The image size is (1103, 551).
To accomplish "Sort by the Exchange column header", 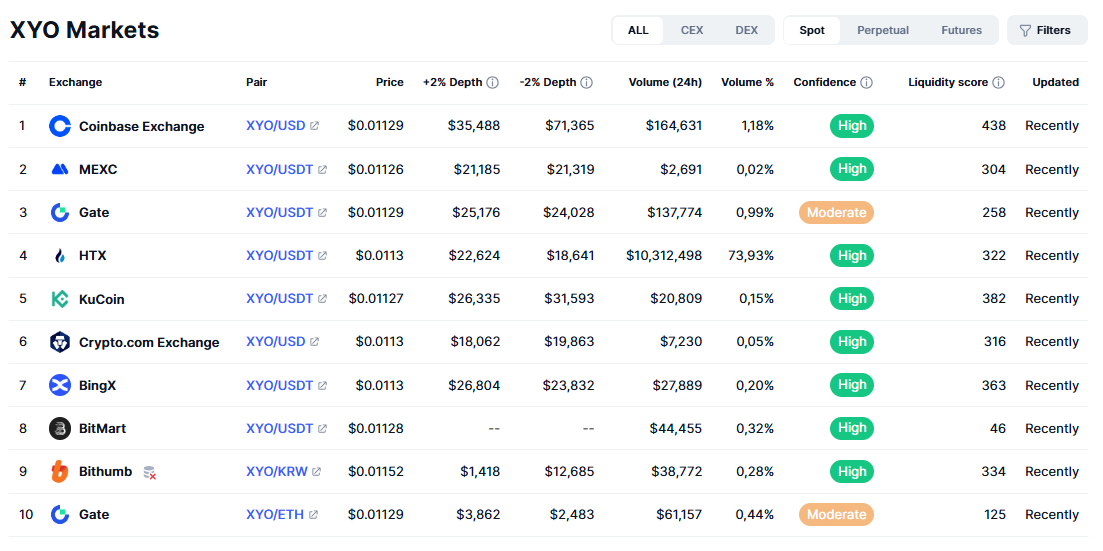I will pyautogui.click(x=75, y=82).
